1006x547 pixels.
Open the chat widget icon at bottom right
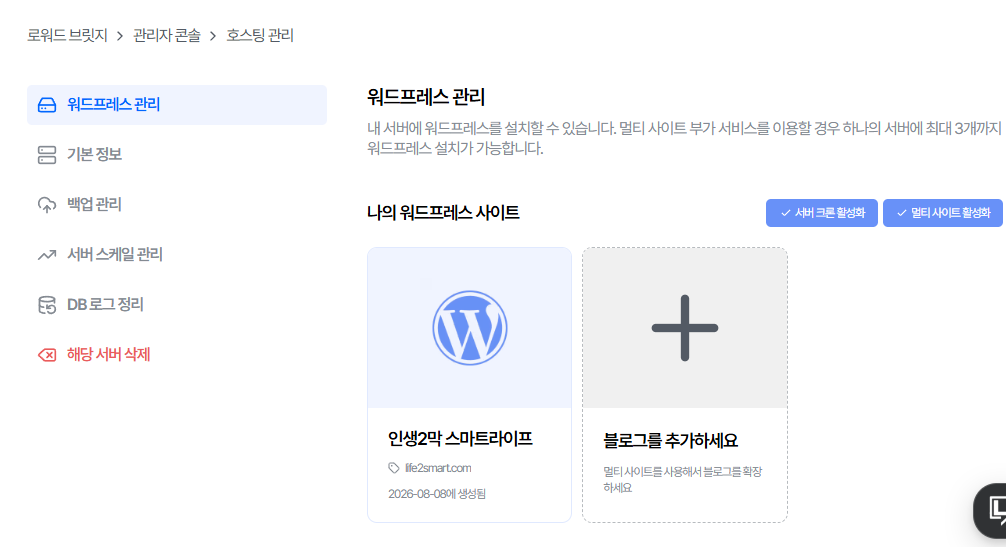pyautogui.click(x=991, y=510)
